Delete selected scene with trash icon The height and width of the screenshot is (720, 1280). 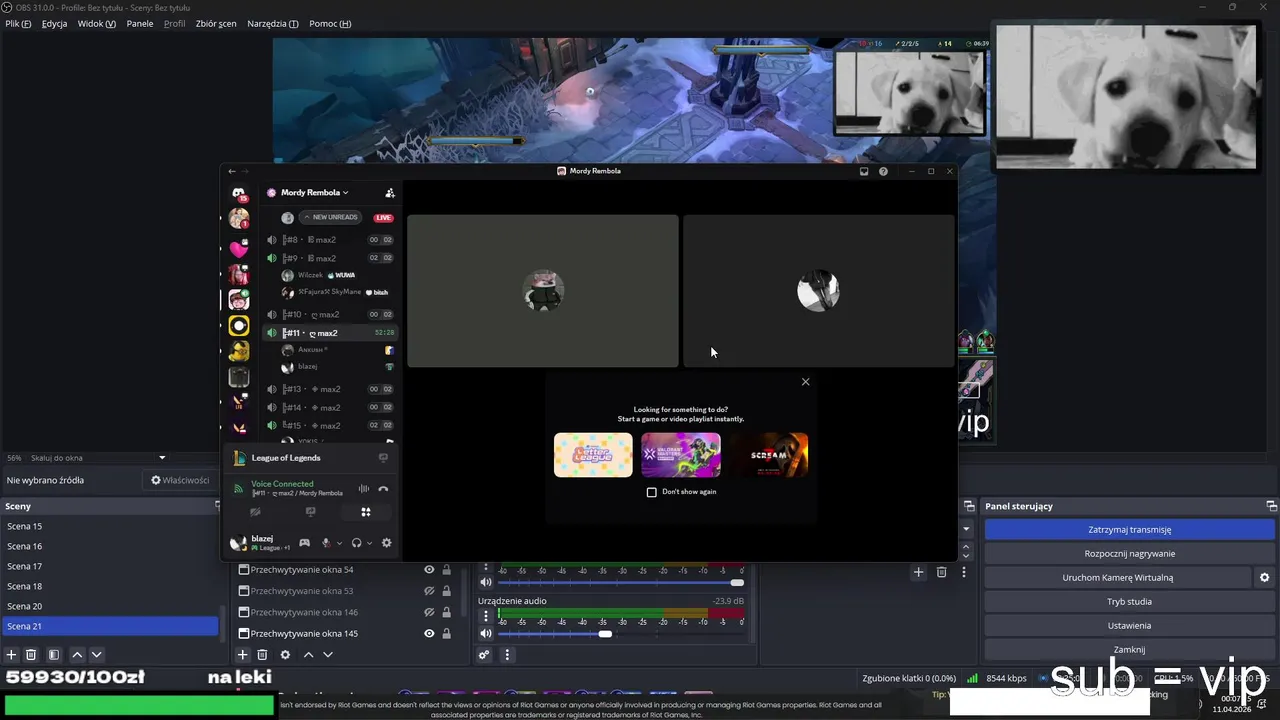31,655
